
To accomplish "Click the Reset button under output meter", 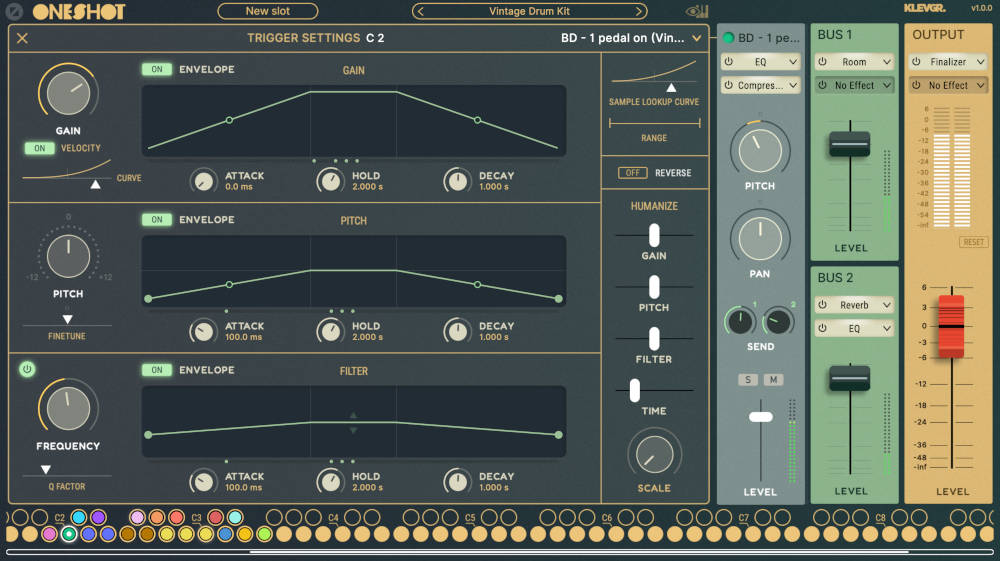I will coord(973,243).
